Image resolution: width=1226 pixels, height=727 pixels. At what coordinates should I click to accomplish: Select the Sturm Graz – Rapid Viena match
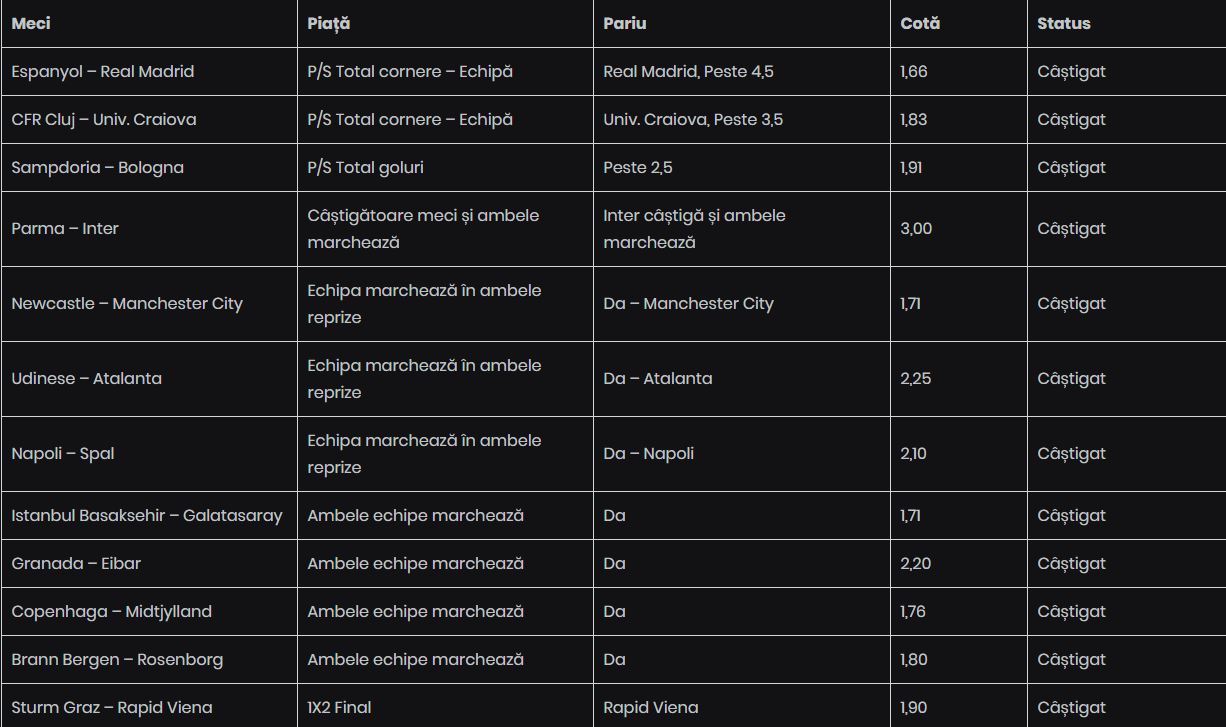[x=112, y=708]
